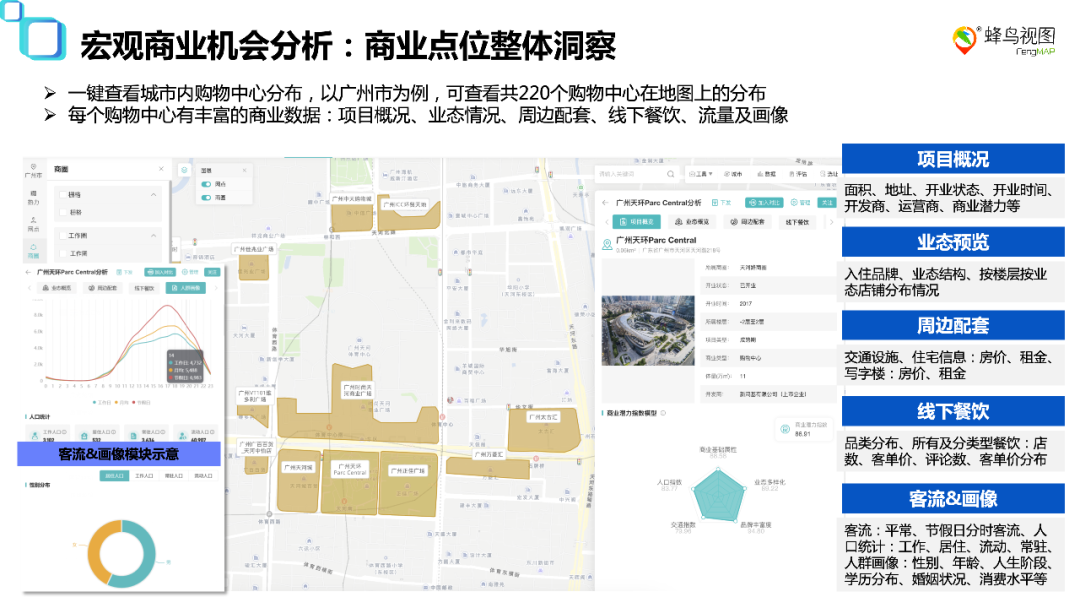Click 加入对比 button in right panel
Screen dimensions: 1080x608
(x=768, y=202)
